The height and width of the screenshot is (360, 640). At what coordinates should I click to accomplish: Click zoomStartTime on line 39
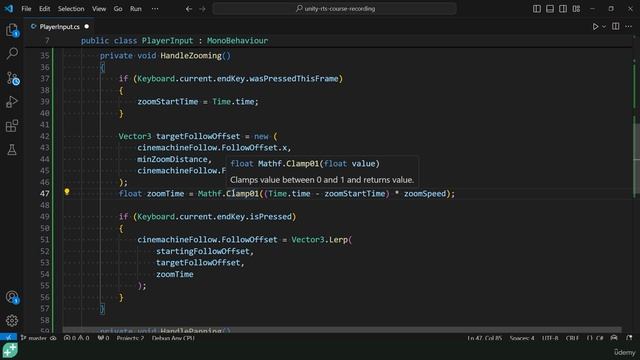click(x=167, y=102)
